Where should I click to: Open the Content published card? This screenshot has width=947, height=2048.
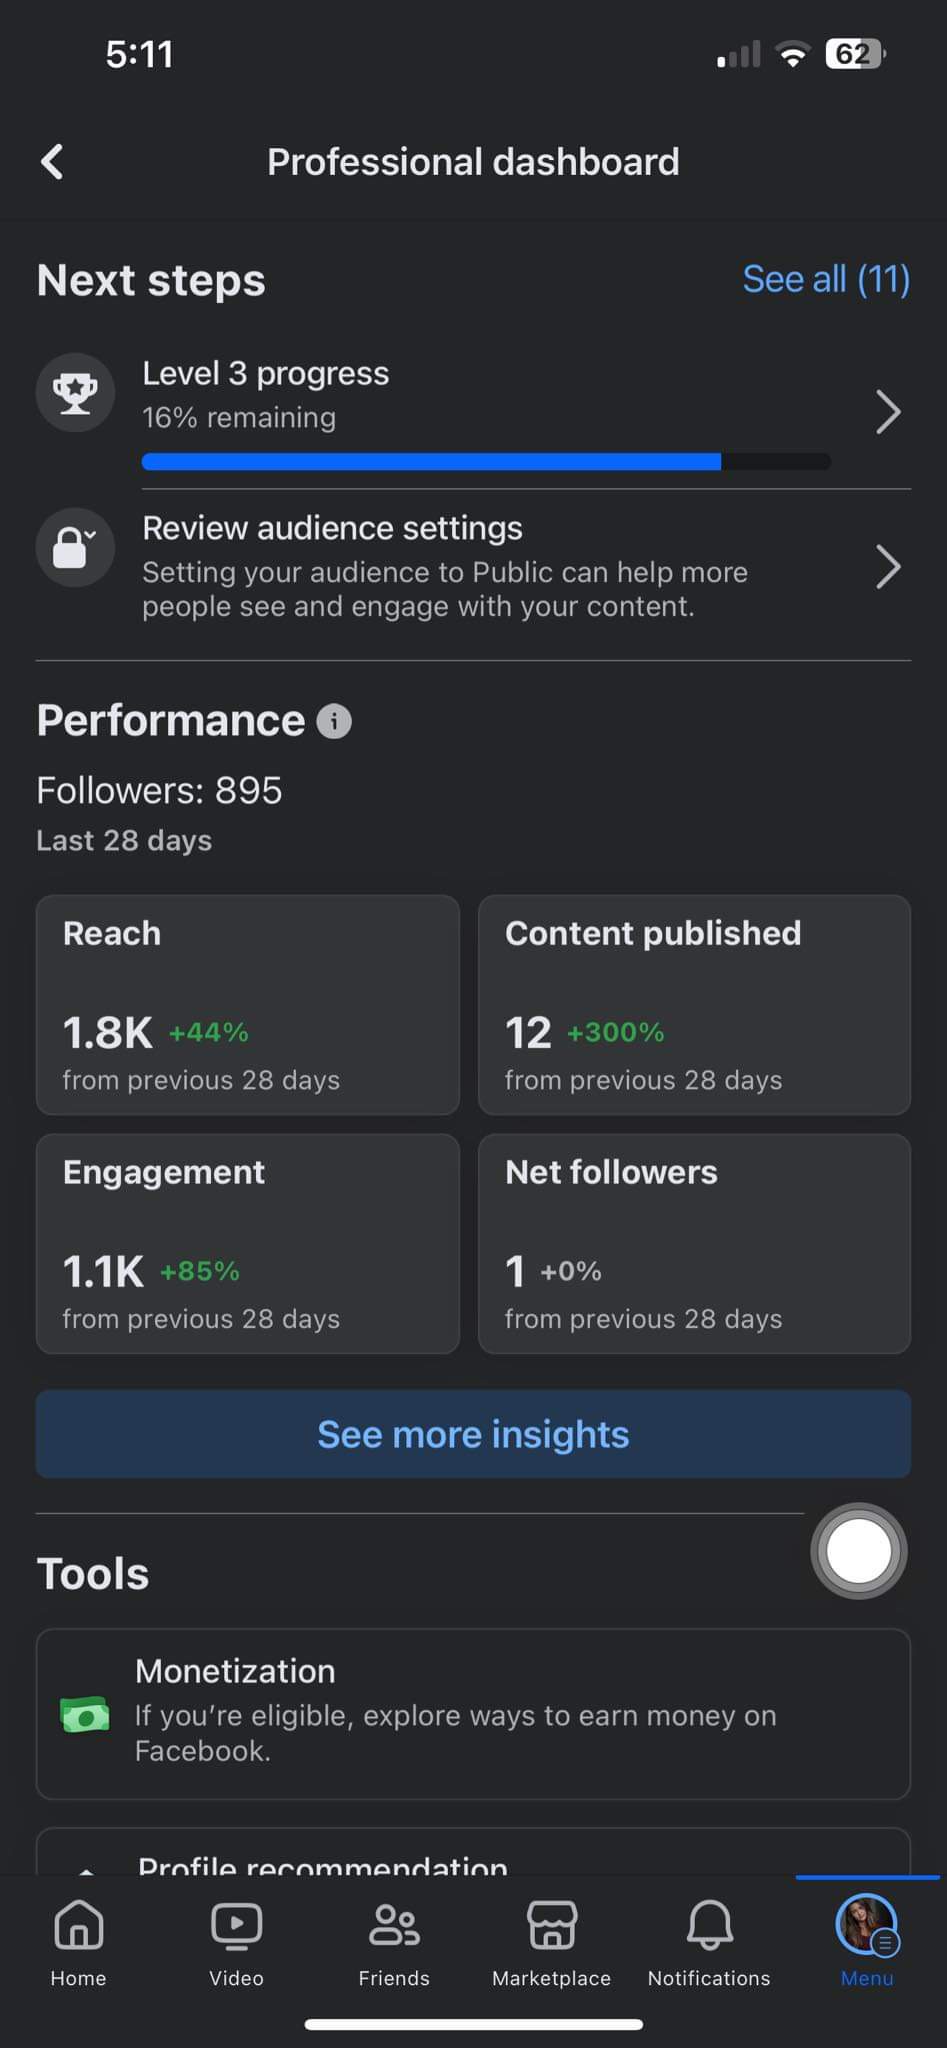pos(694,1005)
